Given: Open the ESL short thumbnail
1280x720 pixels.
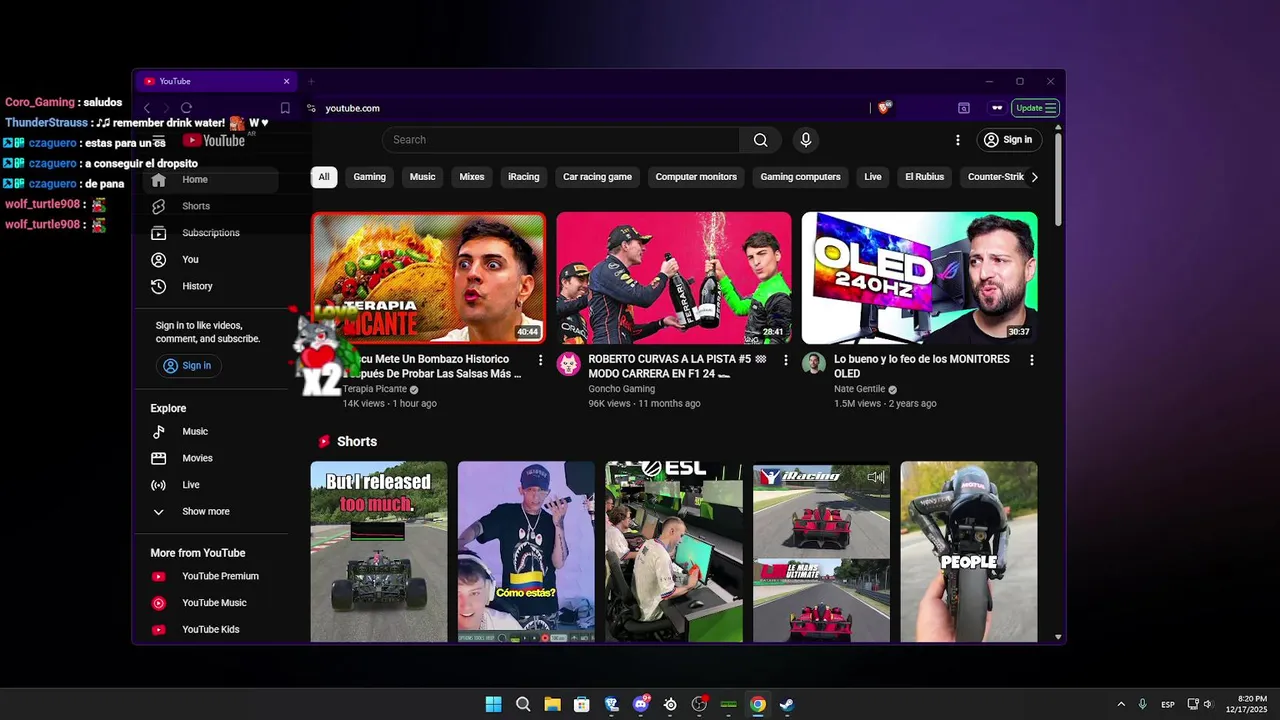Looking at the screenshot, I should coord(674,551).
